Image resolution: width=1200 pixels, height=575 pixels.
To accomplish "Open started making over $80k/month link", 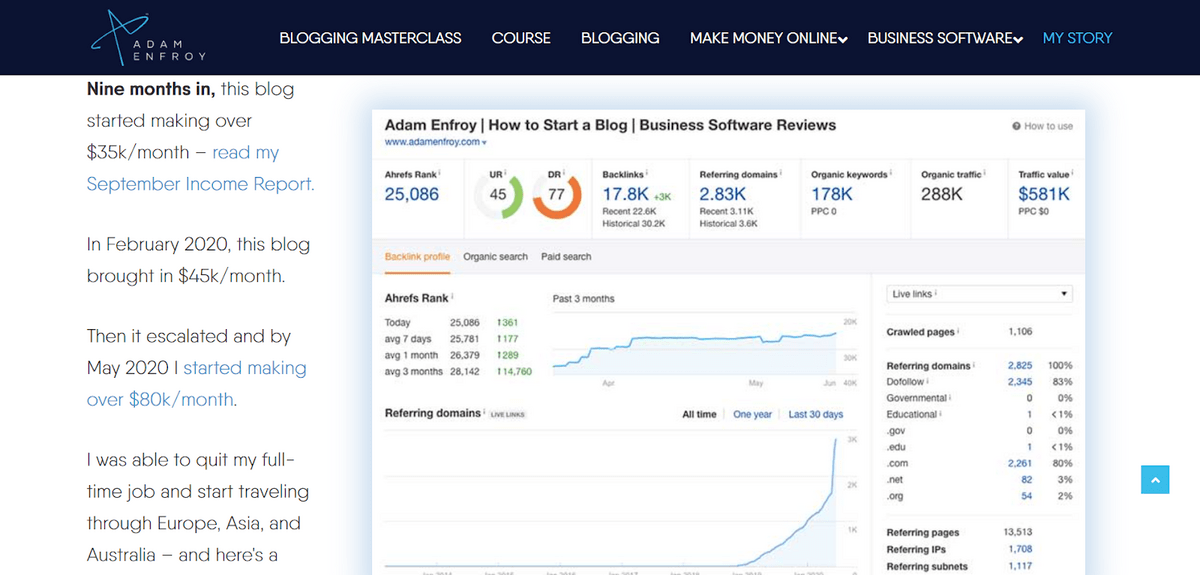I will pyautogui.click(x=196, y=384).
